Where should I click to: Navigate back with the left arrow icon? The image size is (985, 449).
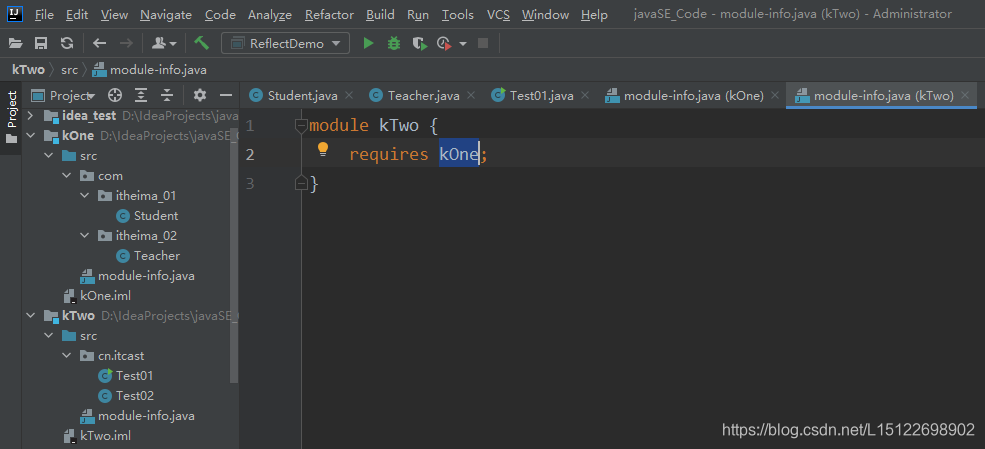click(99, 43)
